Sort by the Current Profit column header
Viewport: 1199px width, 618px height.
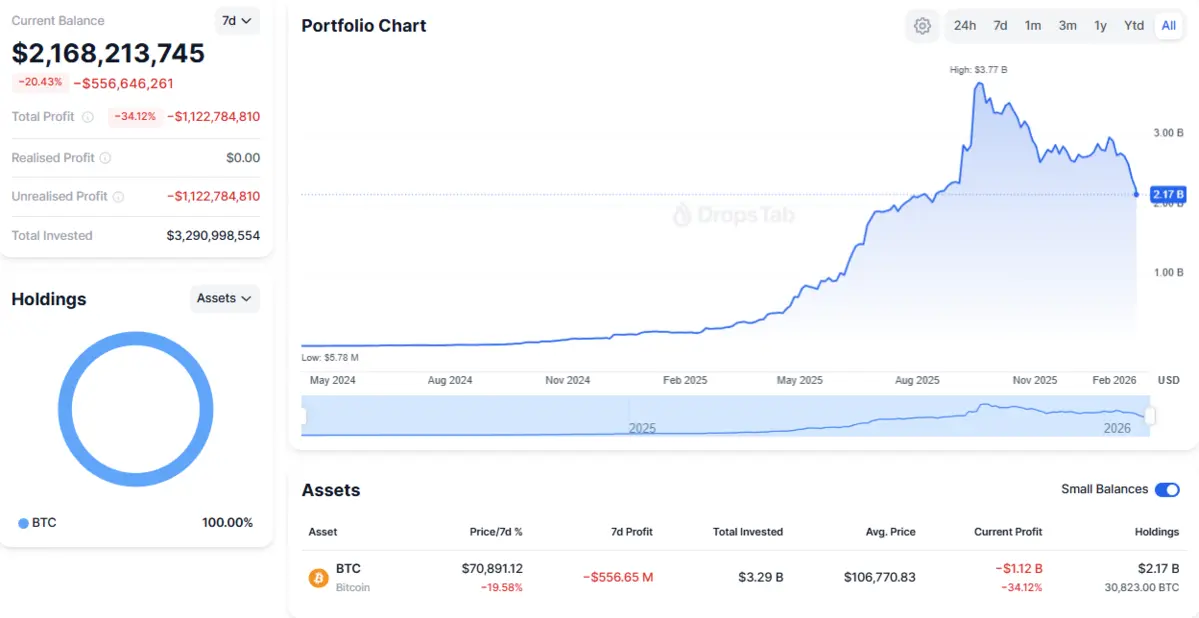(x=1008, y=532)
